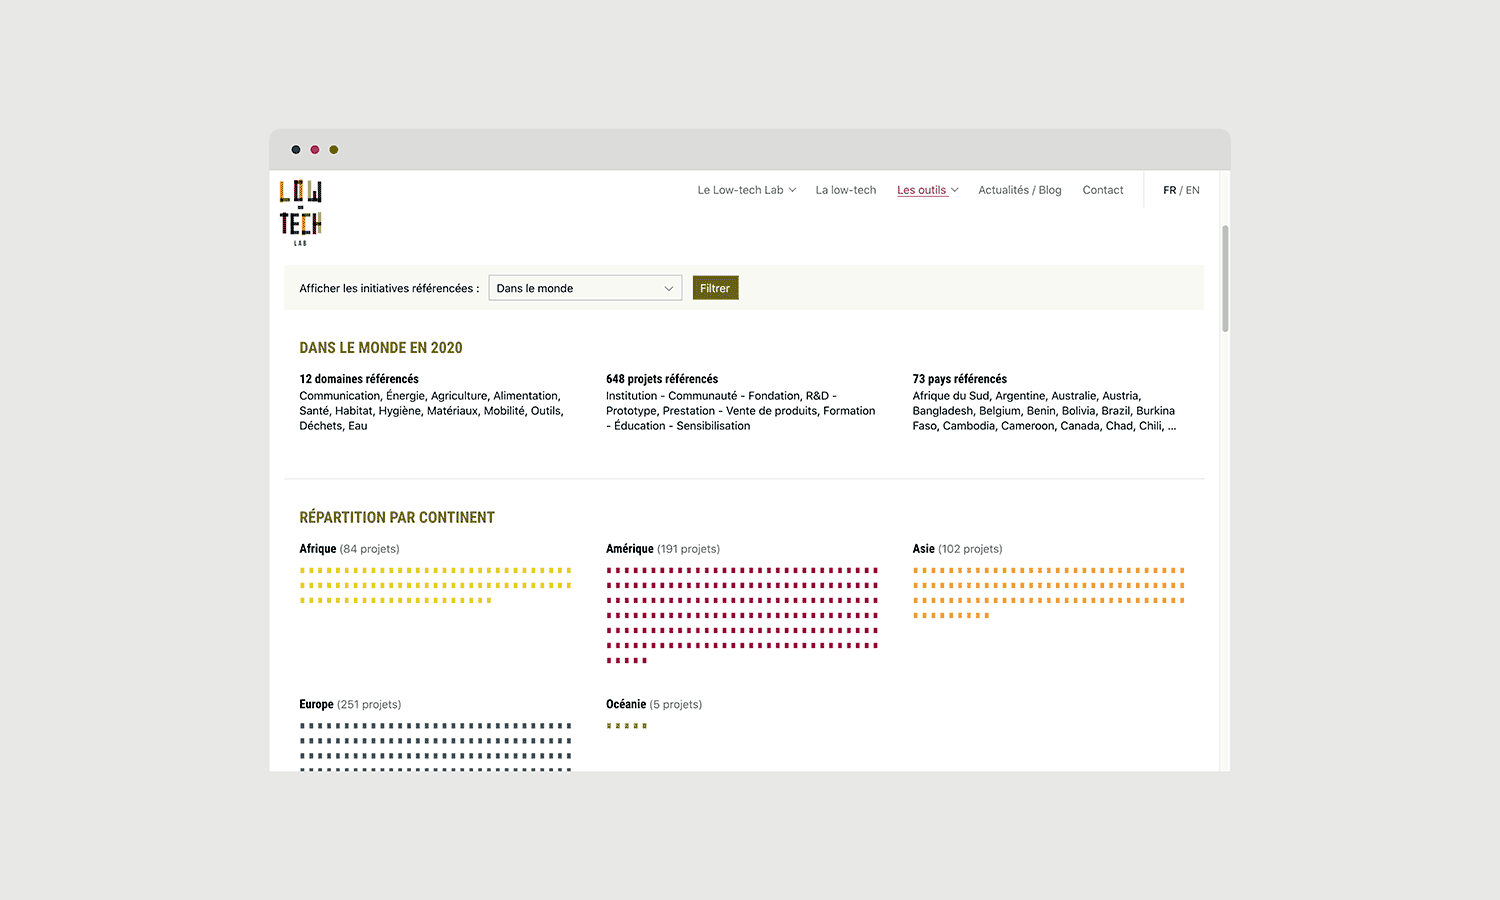Click the red window control dot
Image resolution: width=1500 pixels, height=900 pixels.
click(x=315, y=150)
